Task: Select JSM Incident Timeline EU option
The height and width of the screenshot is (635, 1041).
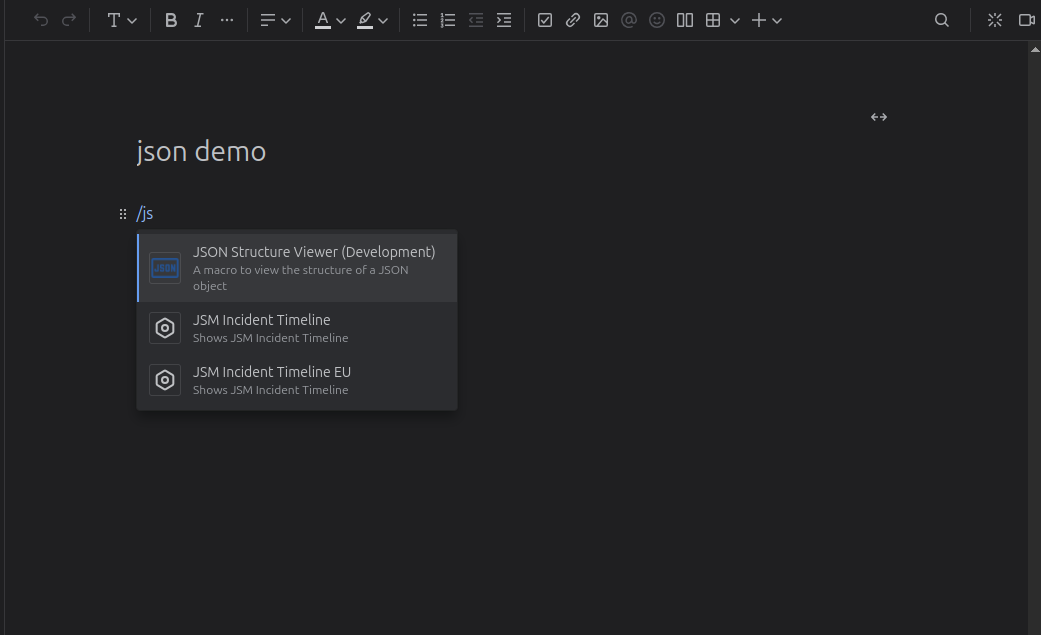Action: coord(297,380)
